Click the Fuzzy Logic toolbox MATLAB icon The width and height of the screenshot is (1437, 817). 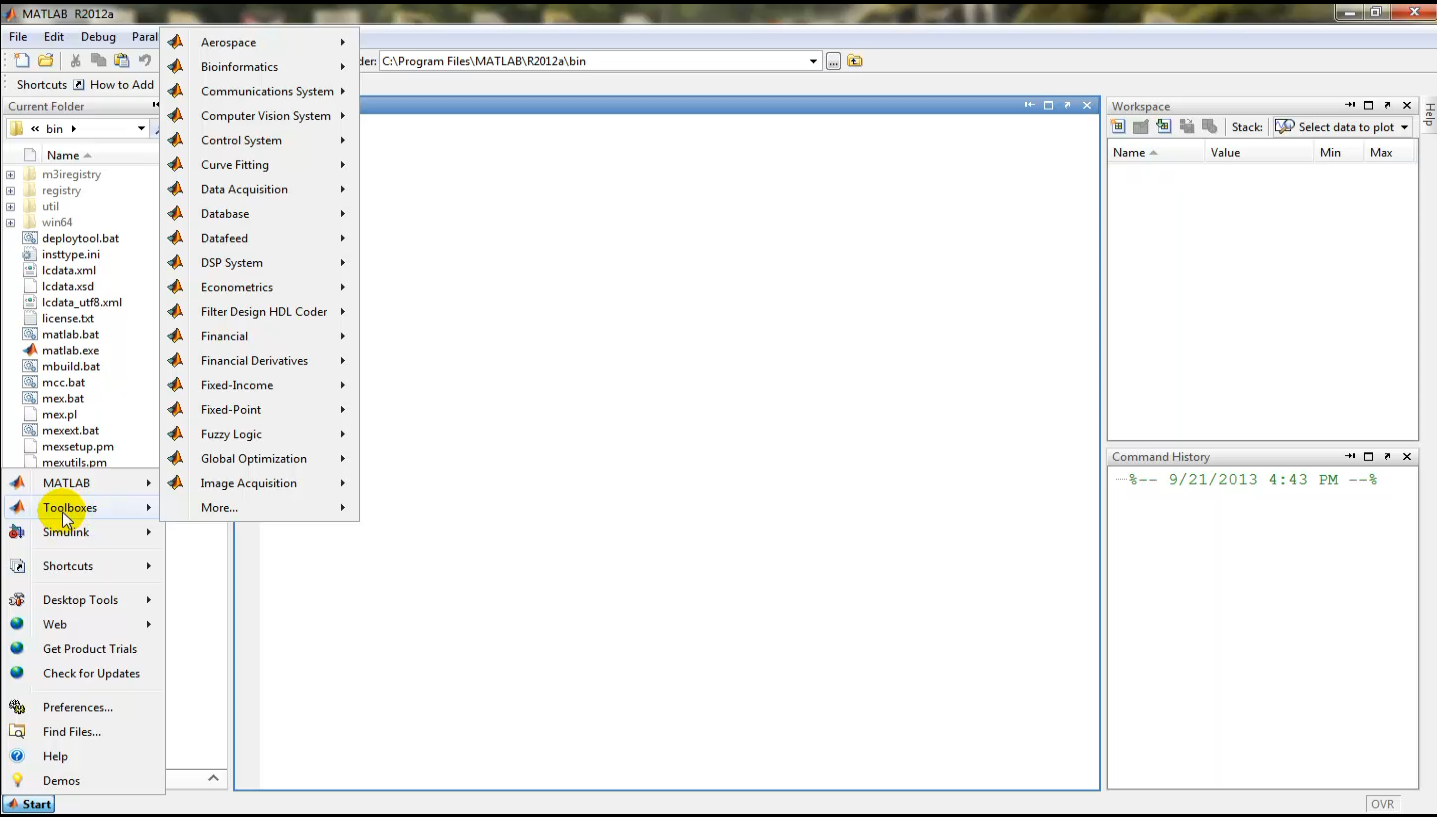(176, 434)
